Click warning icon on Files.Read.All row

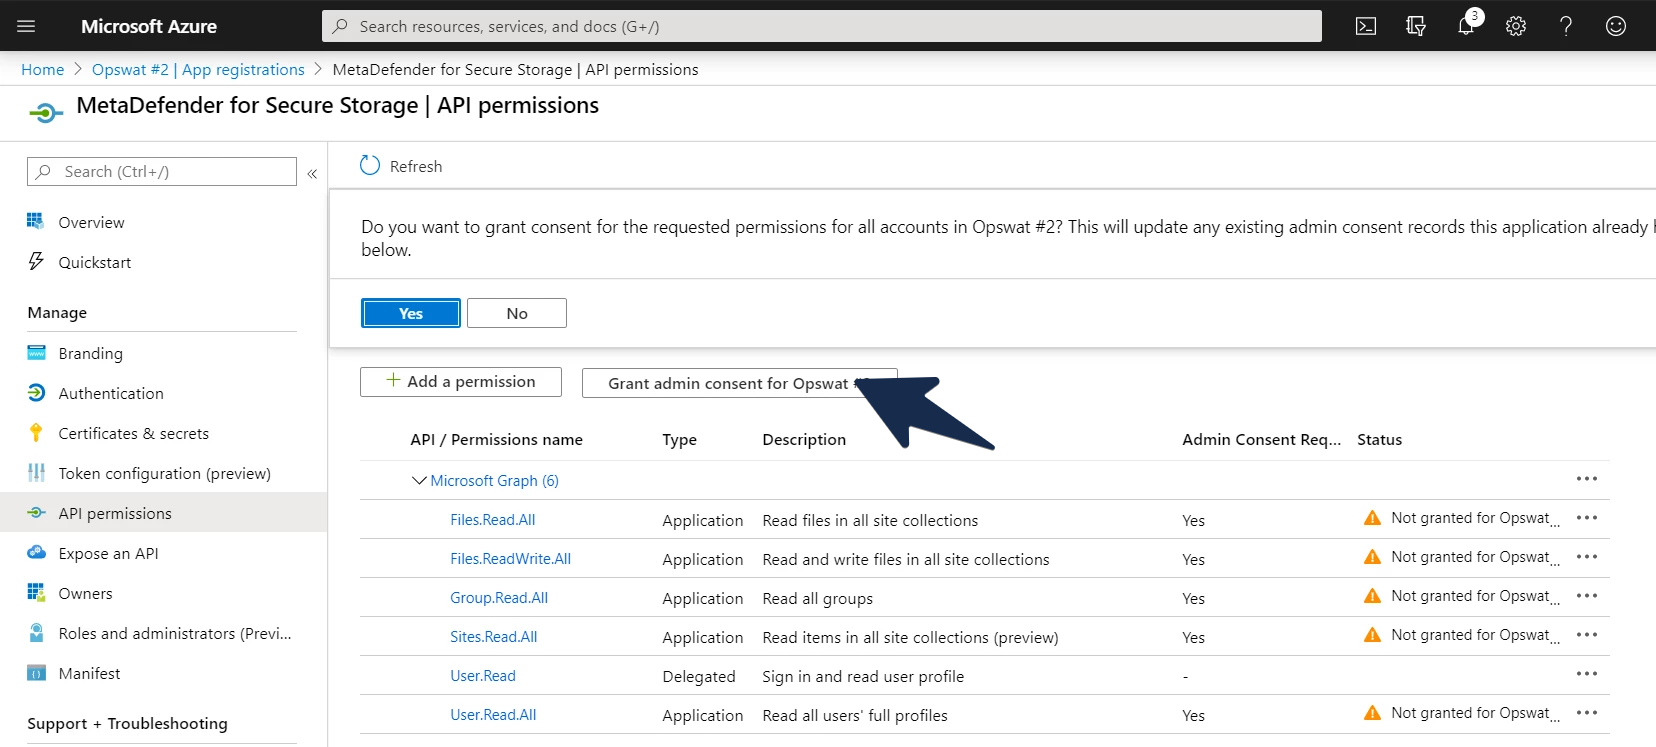coord(1372,517)
